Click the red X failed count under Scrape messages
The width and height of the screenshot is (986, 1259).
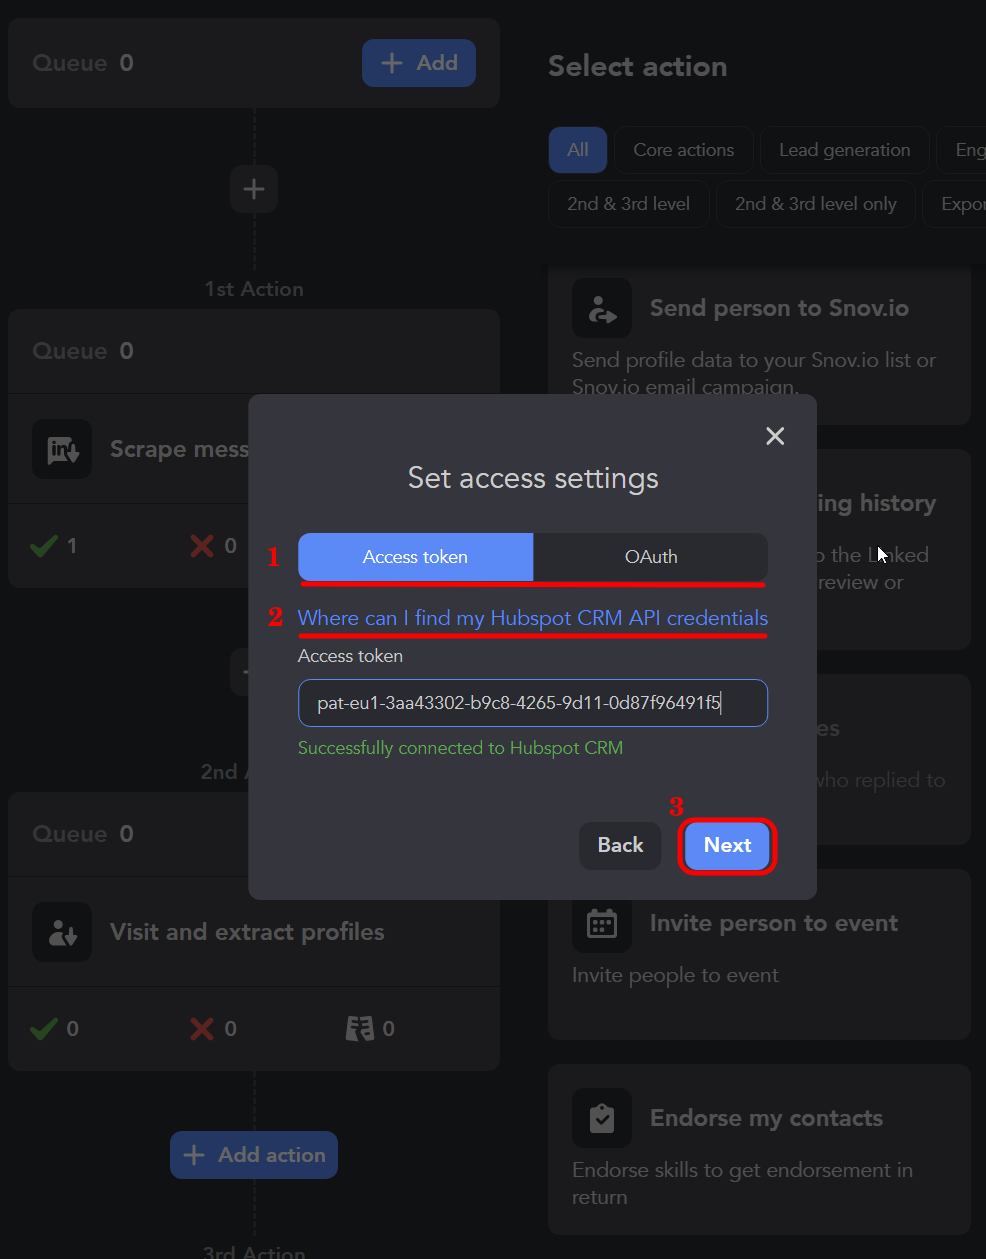pyautogui.click(x=213, y=546)
